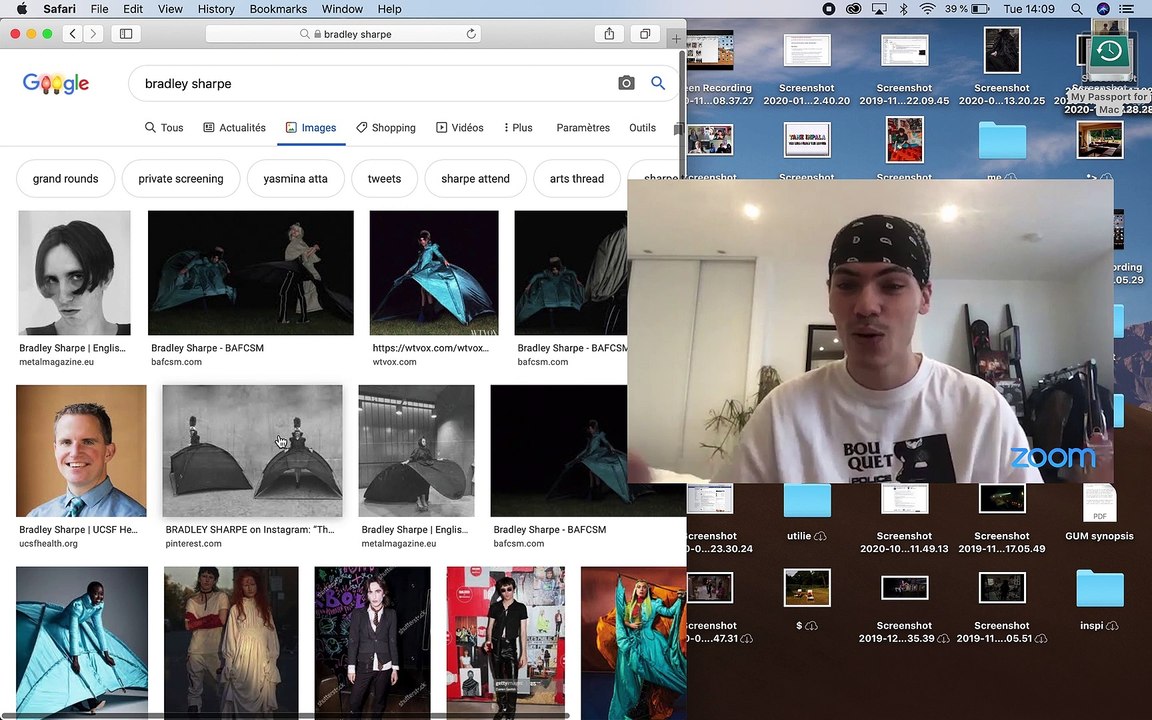Viewport: 1152px width, 720px height.
Task: Switch to the Shopping tab
Action: tap(386, 127)
